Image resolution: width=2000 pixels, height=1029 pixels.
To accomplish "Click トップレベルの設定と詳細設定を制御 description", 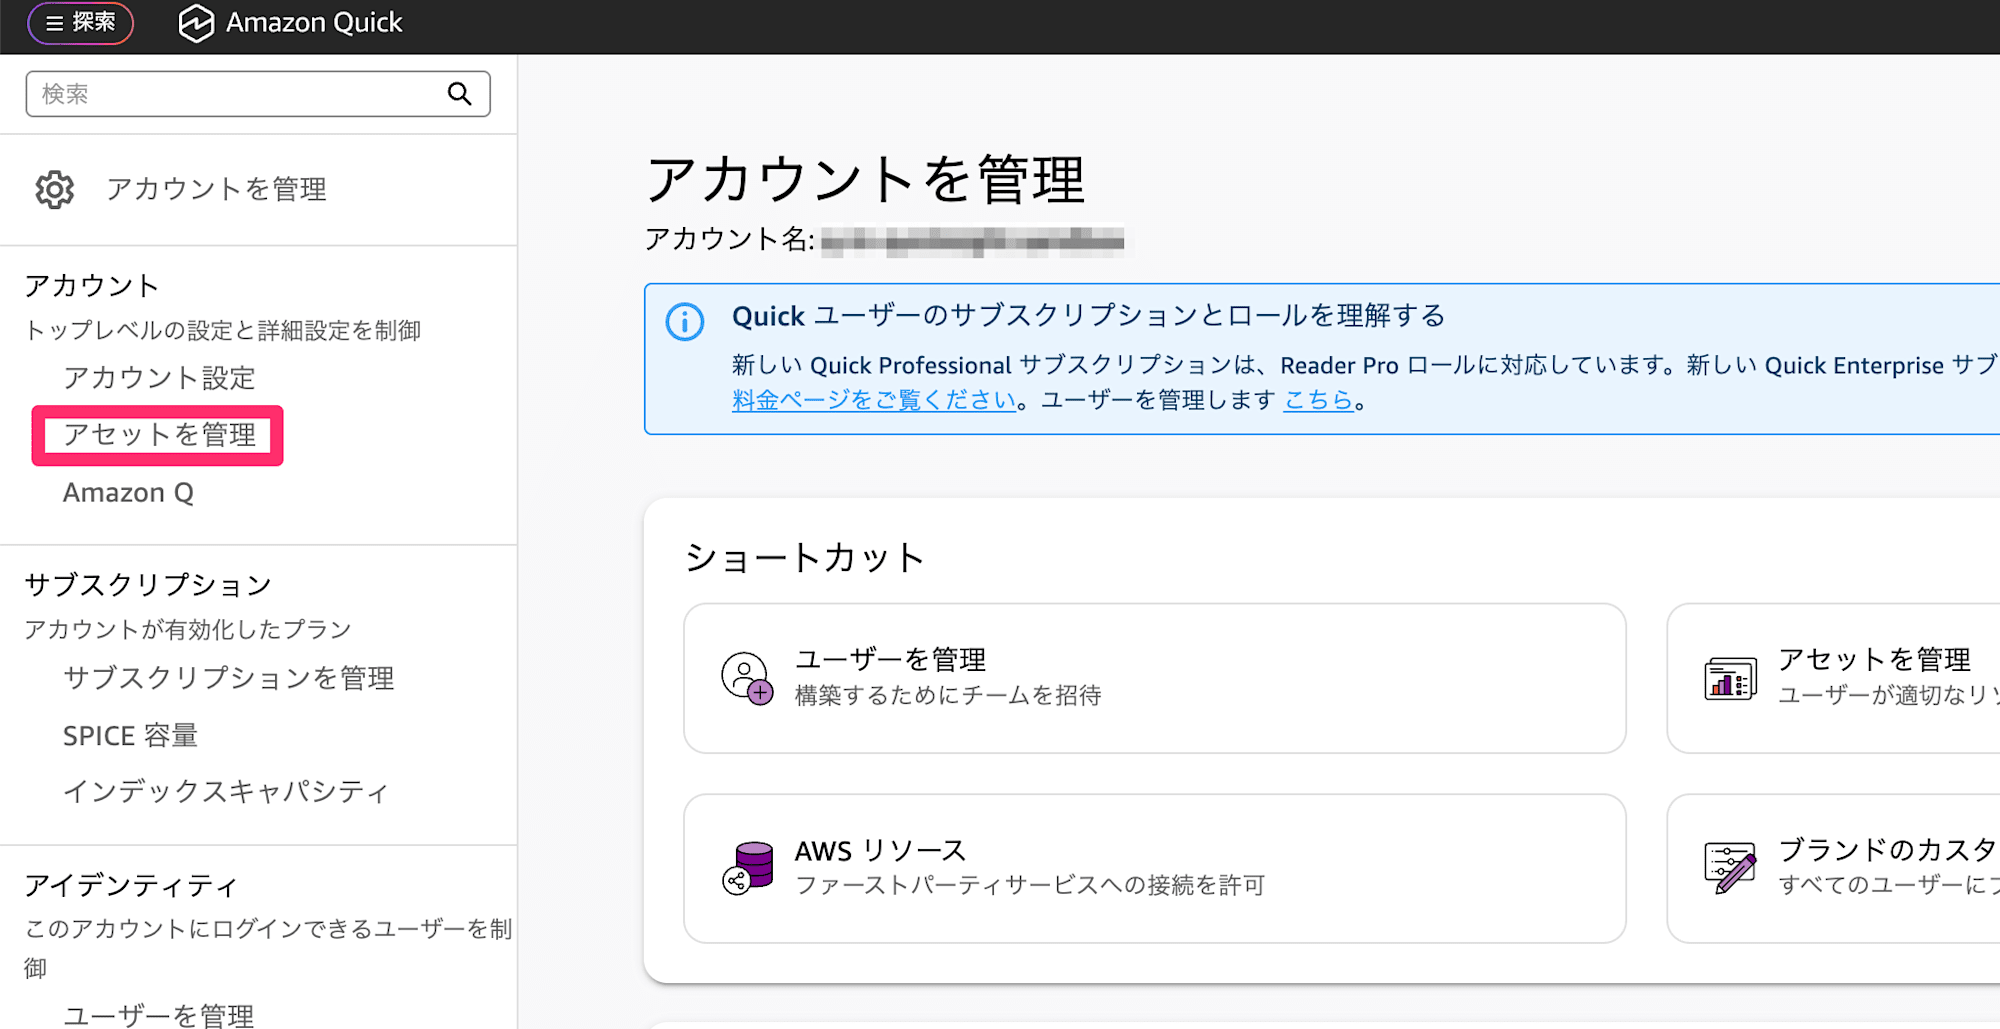I will (x=222, y=331).
